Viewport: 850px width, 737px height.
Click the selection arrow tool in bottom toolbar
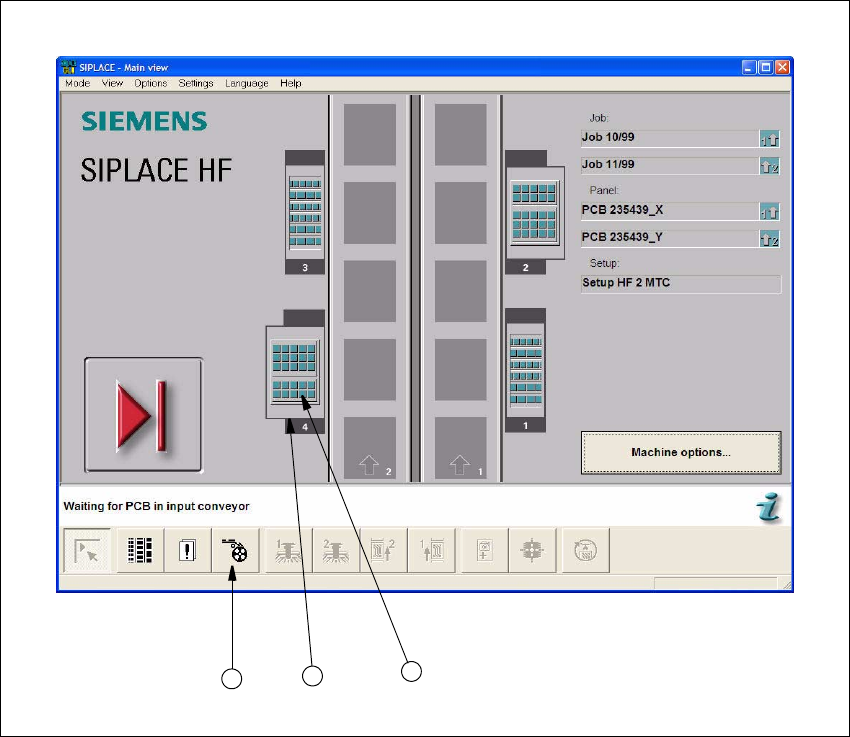click(88, 550)
